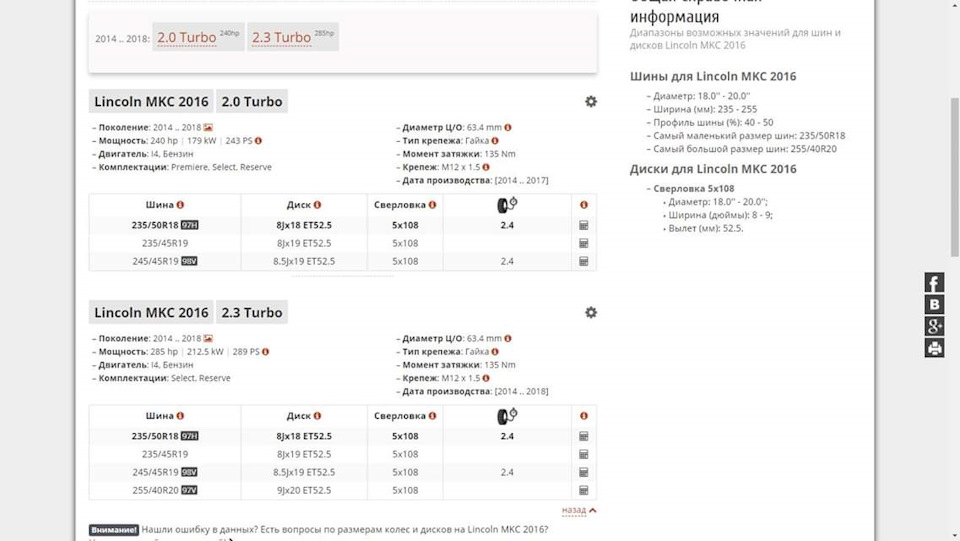Open calculator for 255/40R20 in 2.3 Turbo table
Image resolution: width=960 pixels, height=541 pixels.
pos(583,490)
